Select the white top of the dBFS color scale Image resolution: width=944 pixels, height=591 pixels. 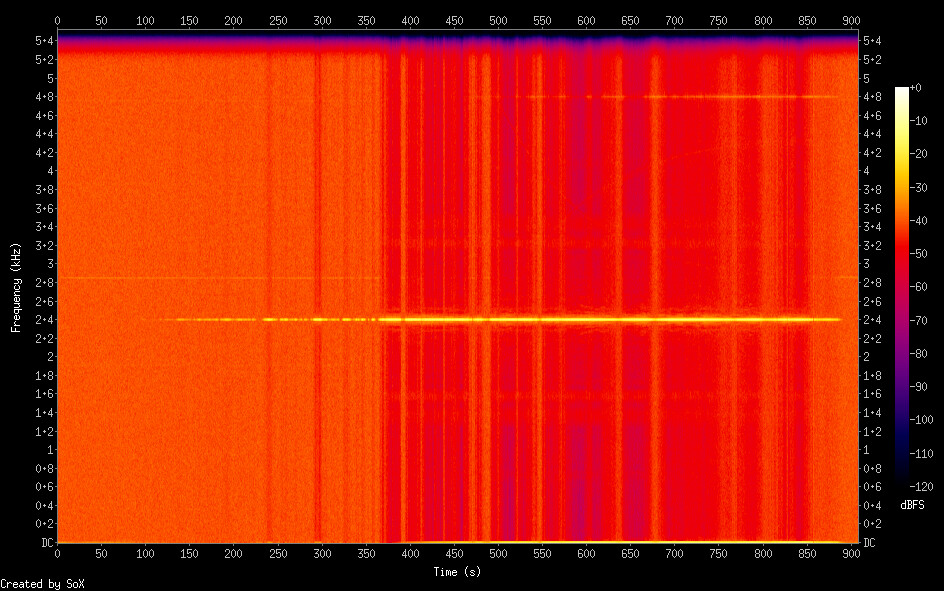tap(902, 91)
